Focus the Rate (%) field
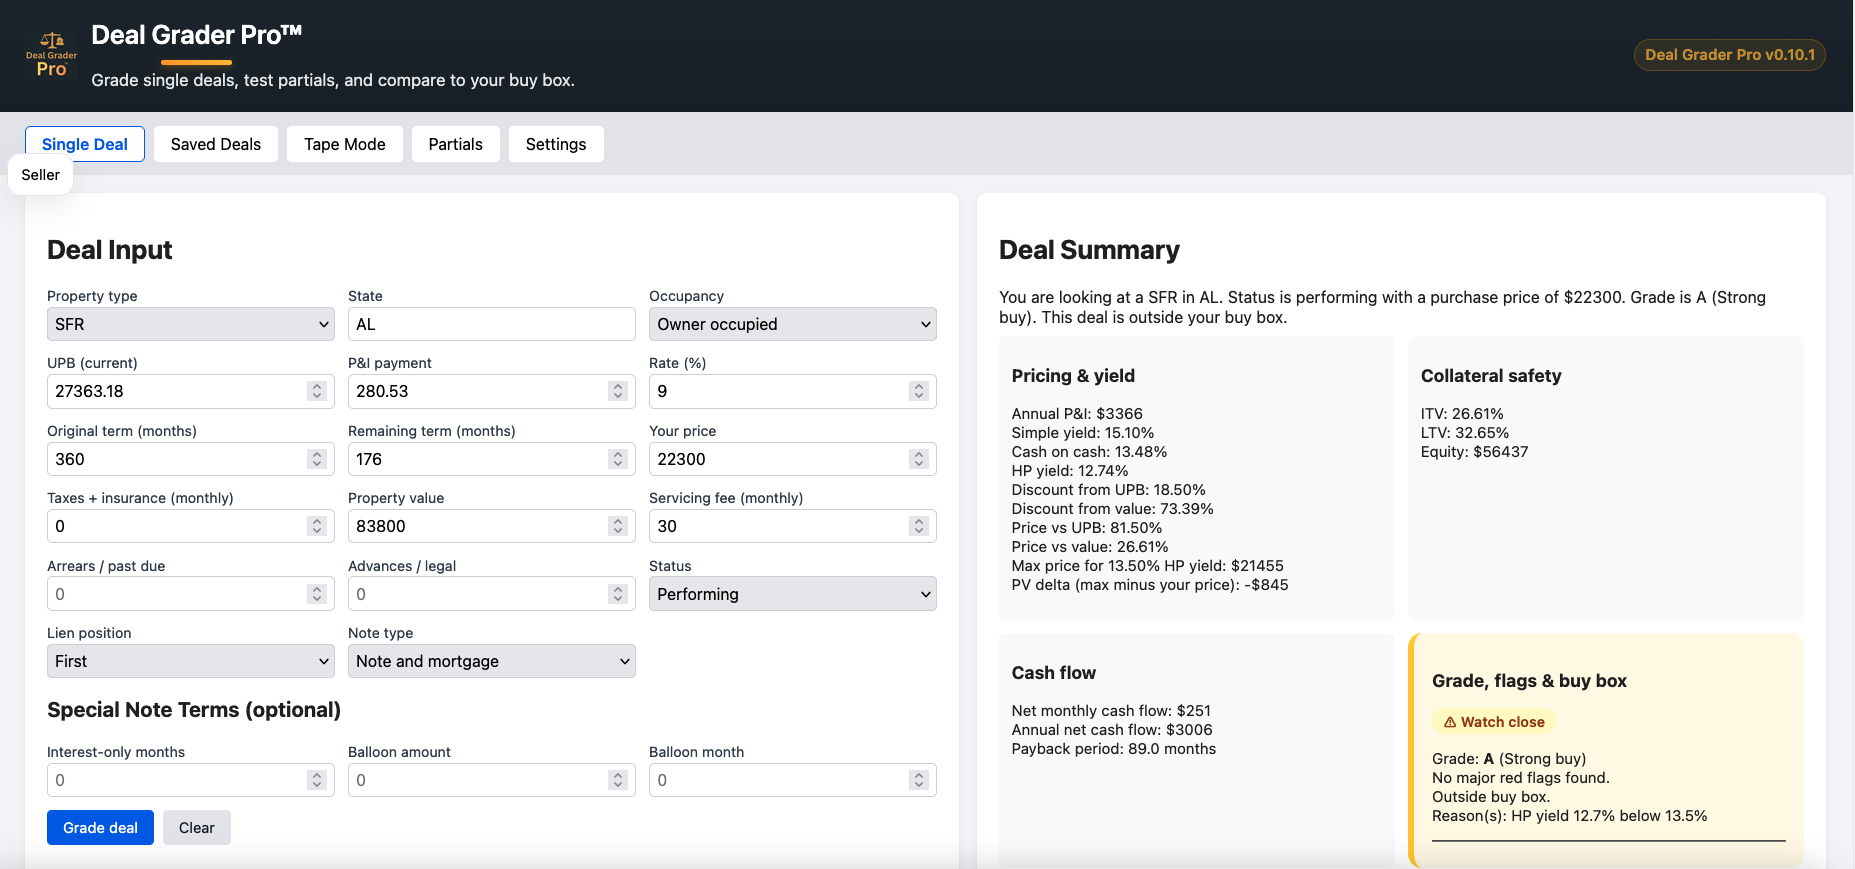 [793, 391]
